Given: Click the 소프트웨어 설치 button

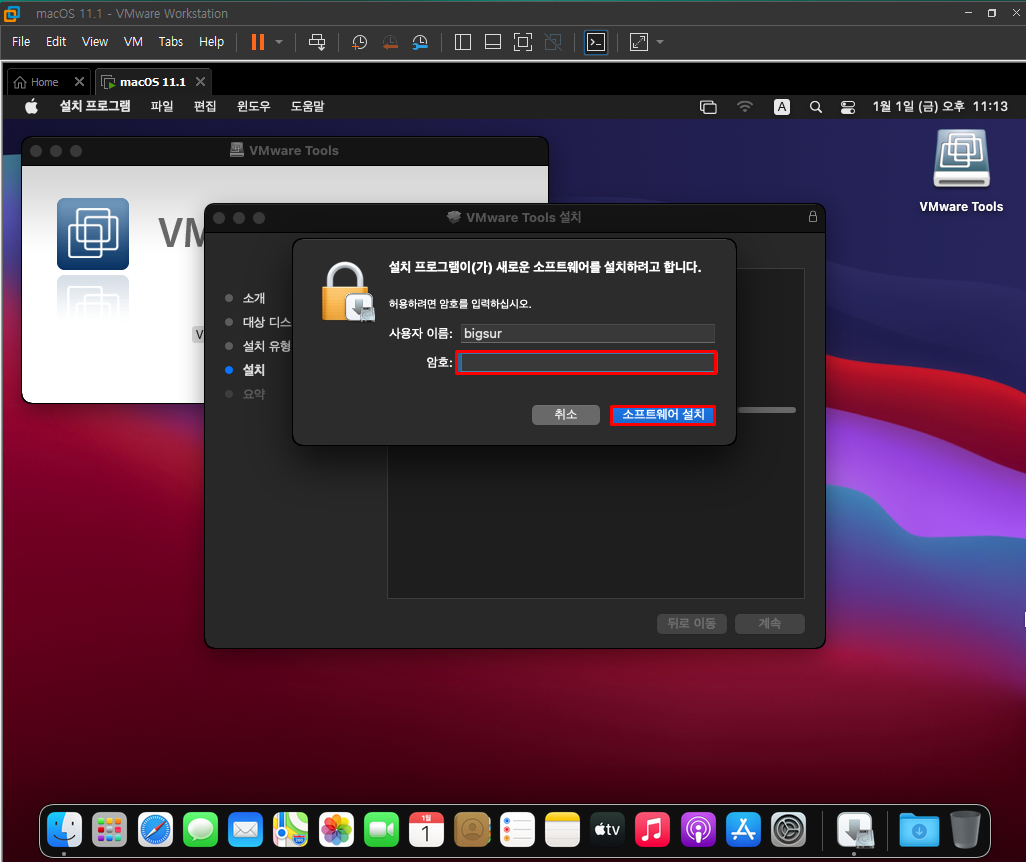Looking at the screenshot, I should (663, 415).
